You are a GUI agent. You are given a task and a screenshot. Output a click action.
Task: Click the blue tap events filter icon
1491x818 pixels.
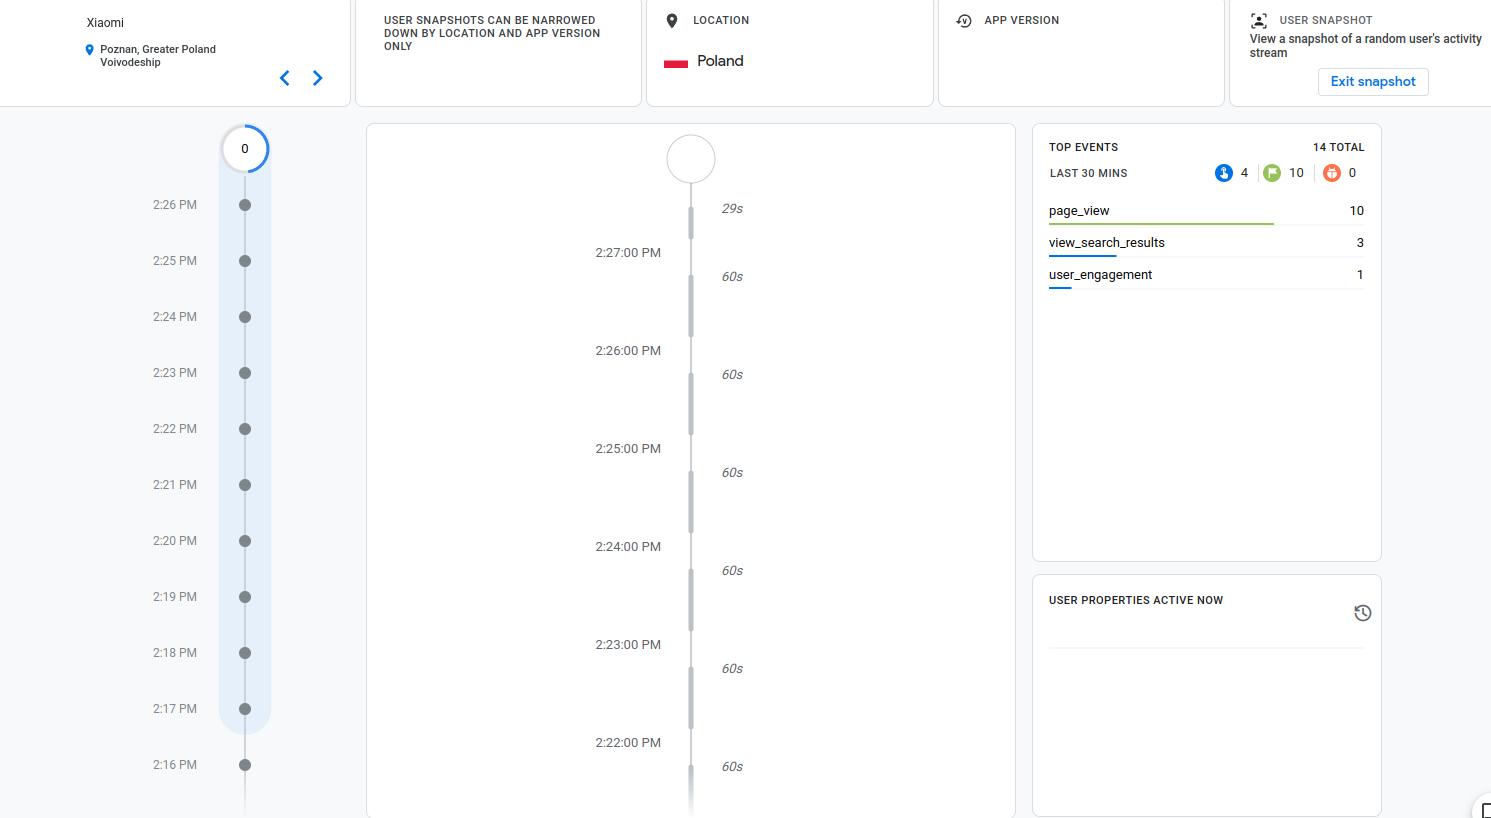click(1223, 172)
